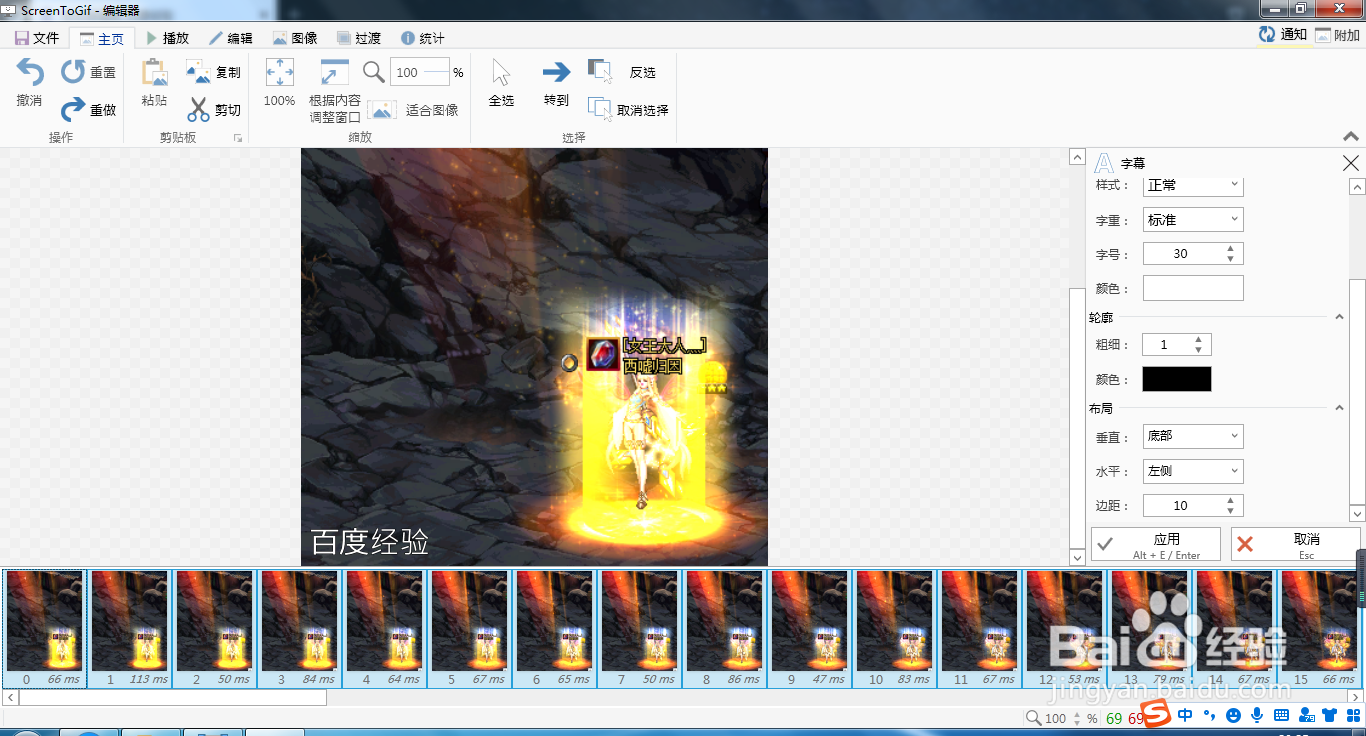1366x736 pixels.
Task: Click the Select All (全选) cursor icon
Action: click(501, 73)
